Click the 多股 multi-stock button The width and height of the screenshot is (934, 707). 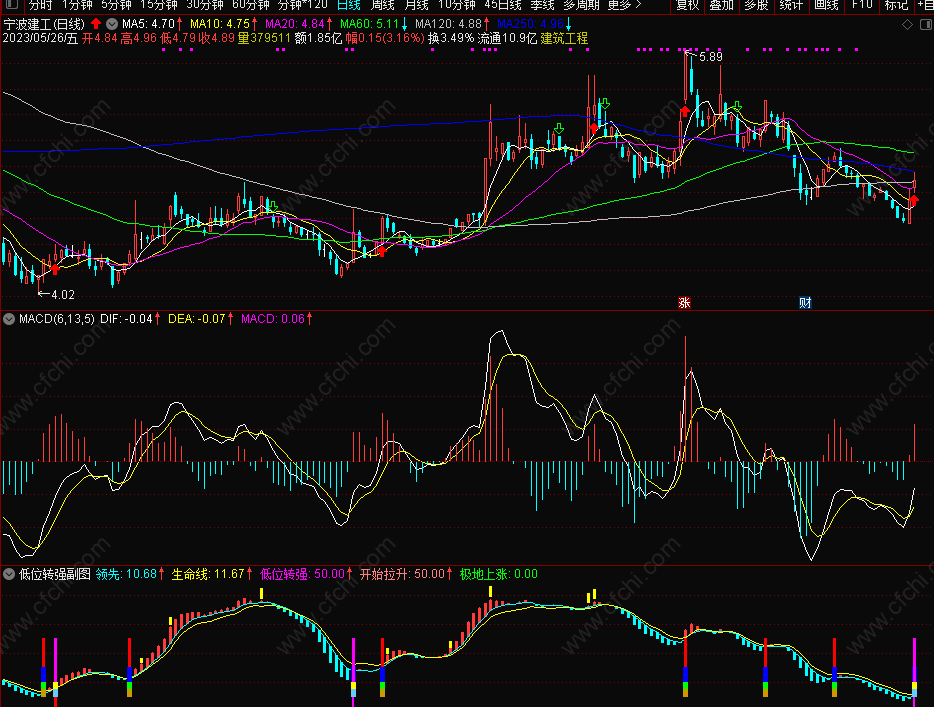(756, 5)
